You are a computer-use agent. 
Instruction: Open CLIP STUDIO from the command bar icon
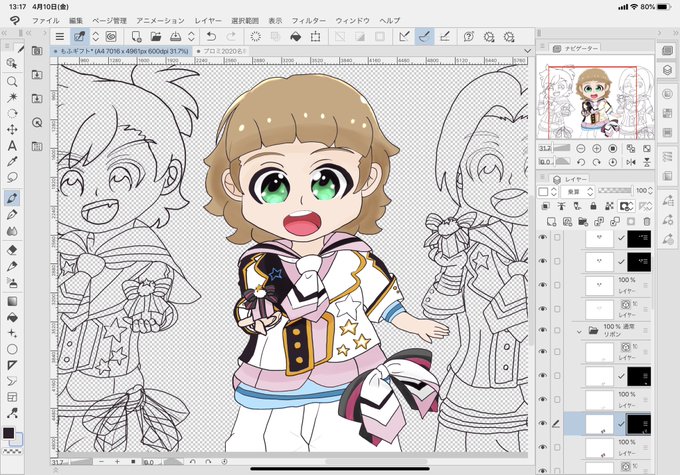(x=111, y=37)
